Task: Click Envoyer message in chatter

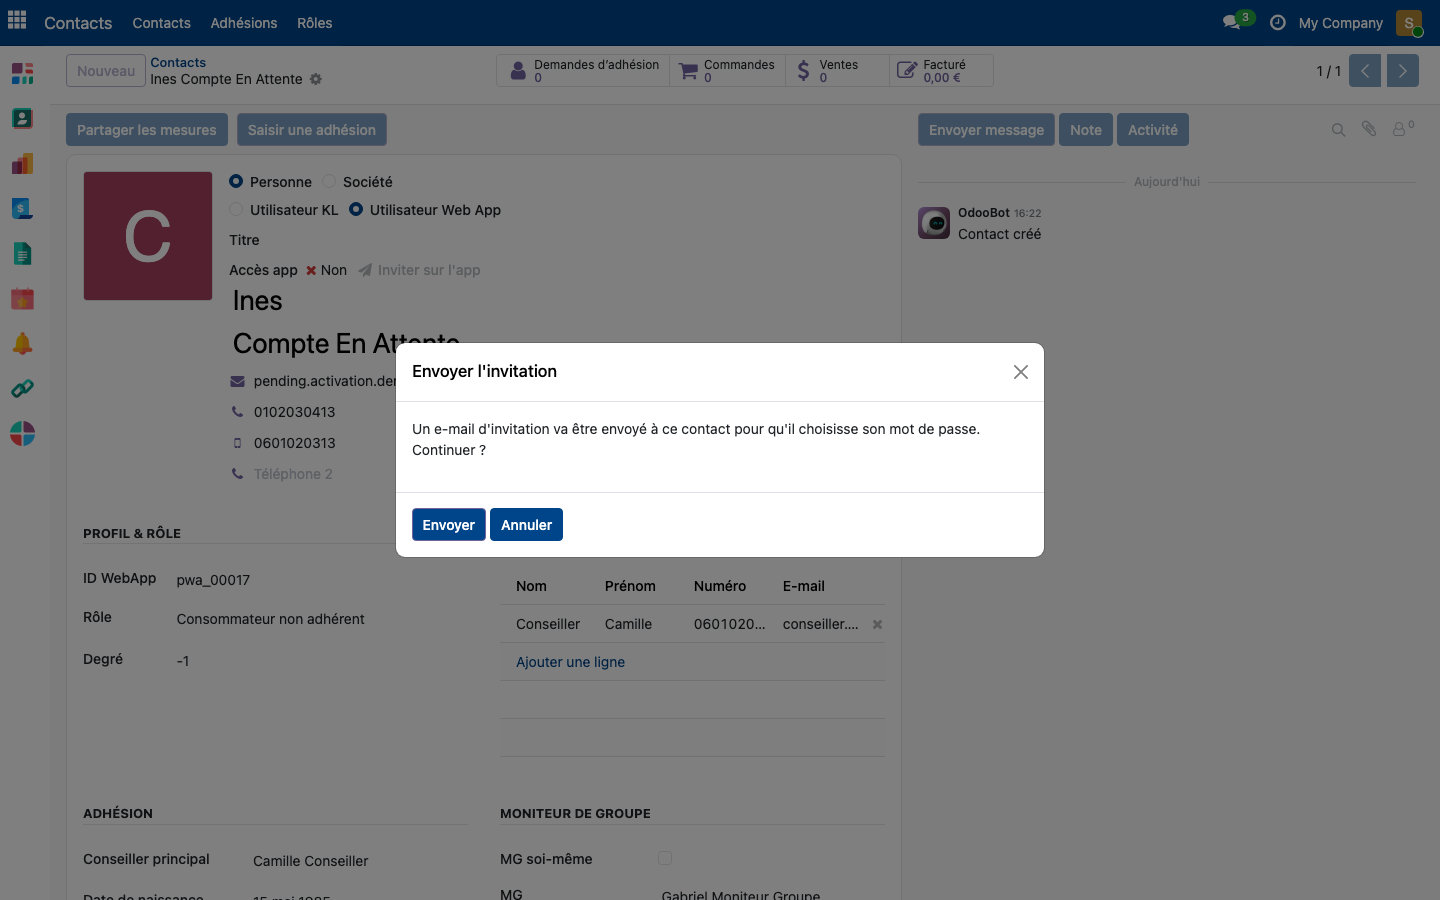Action: coord(986,130)
